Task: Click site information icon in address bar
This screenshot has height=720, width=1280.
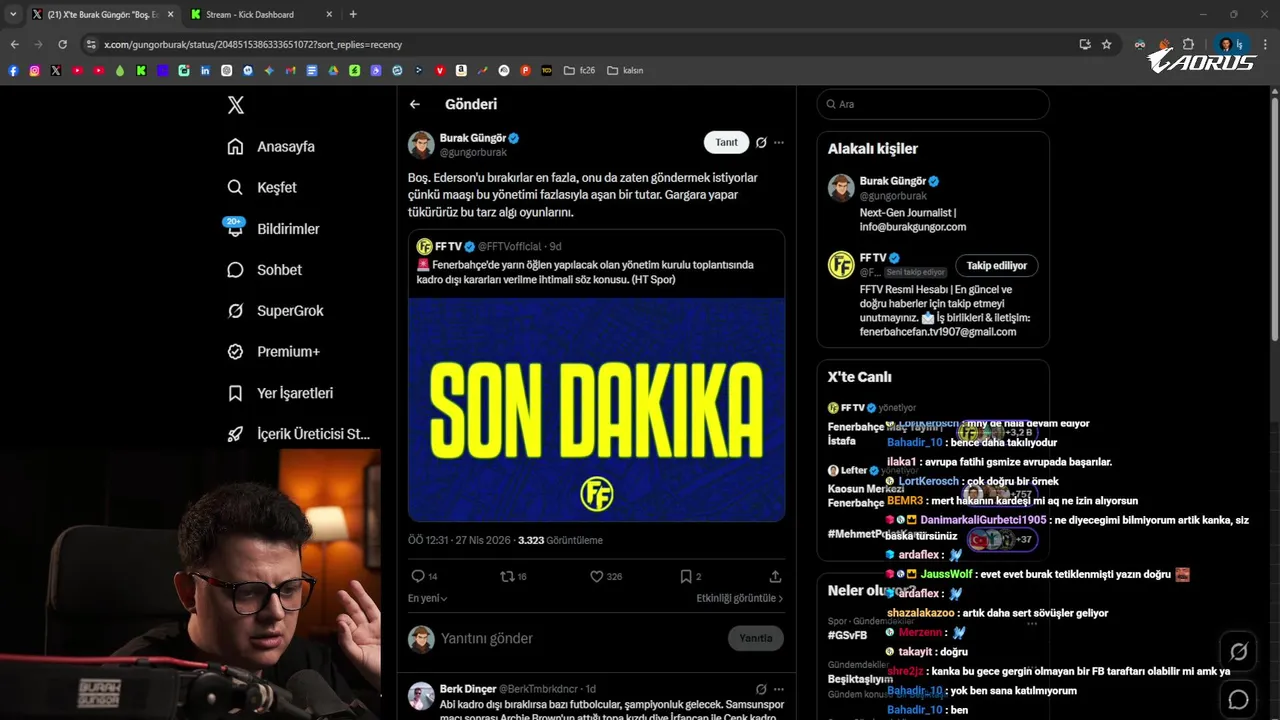Action: [x=91, y=44]
